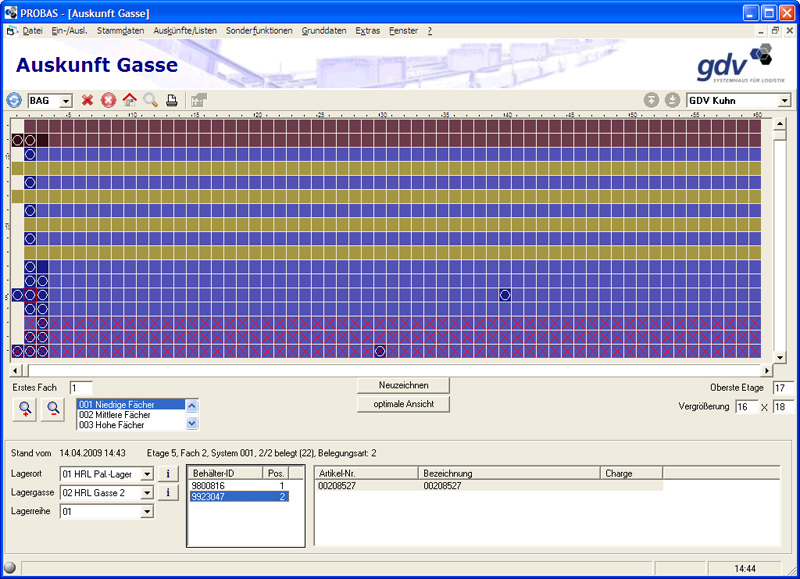Select 002 Mittlere Fächer list item
This screenshot has width=800, height=579.
point(131,415)
